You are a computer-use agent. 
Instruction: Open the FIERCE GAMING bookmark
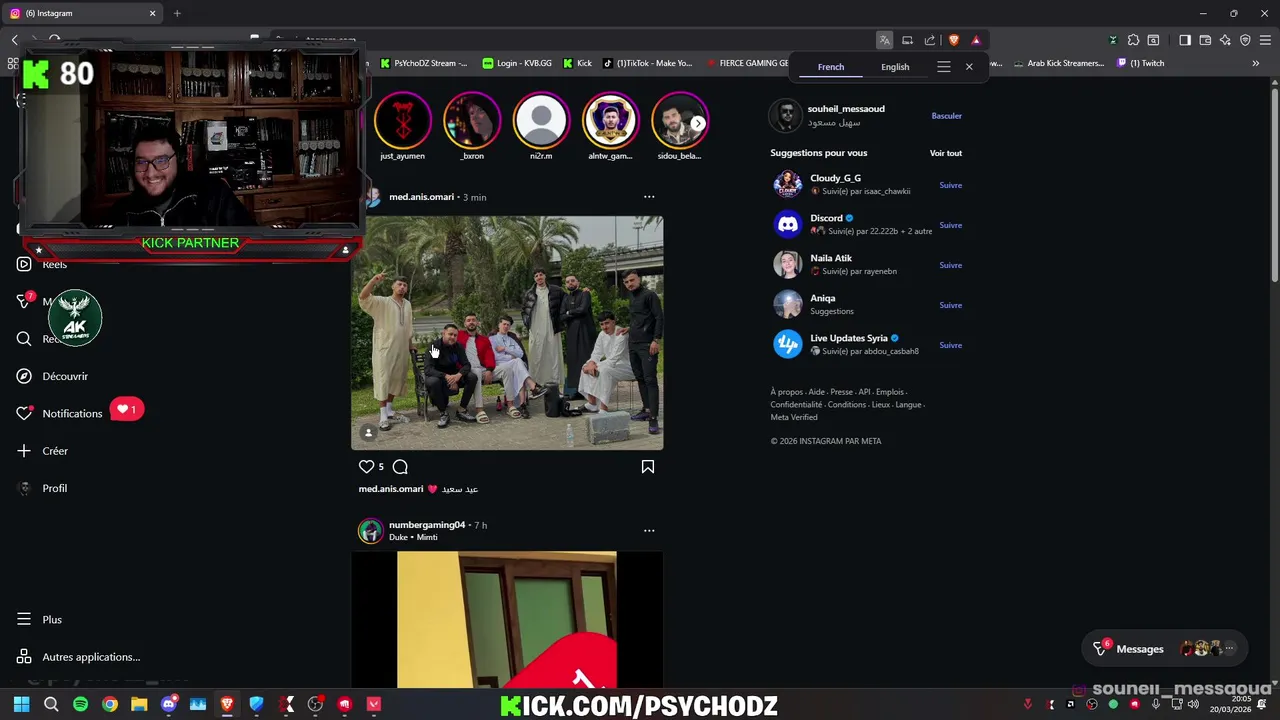pyautogui.click(x=748, y=63)
